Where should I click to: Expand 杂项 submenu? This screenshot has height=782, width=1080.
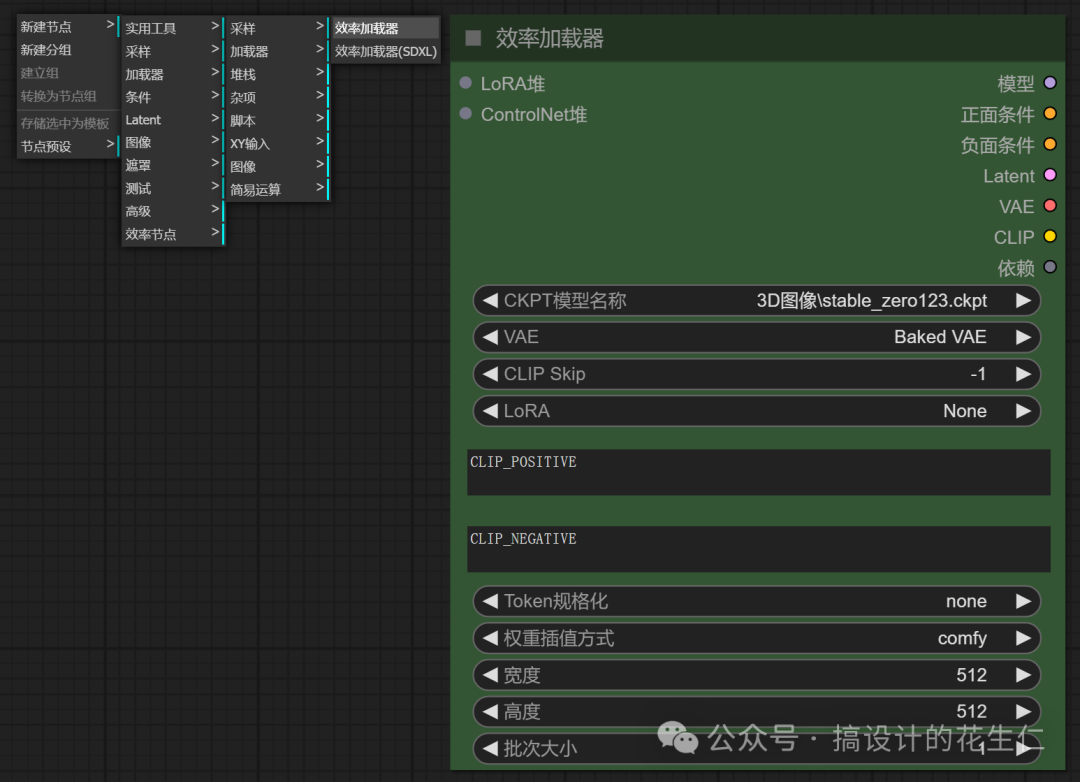[x=277, y=97]
